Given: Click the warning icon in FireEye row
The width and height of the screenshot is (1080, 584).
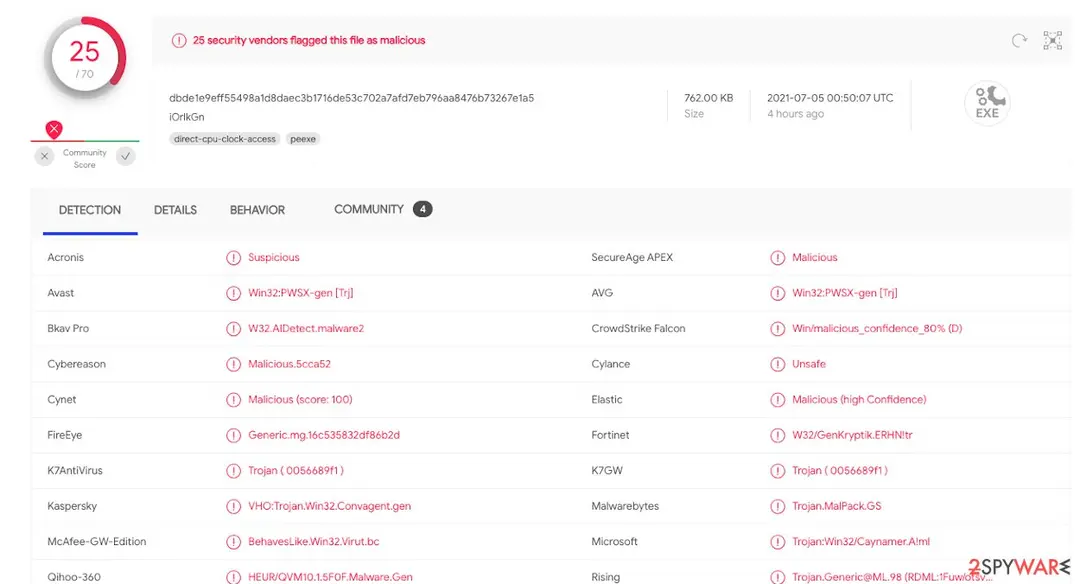Looking at the screenshot, I should 233,435.
